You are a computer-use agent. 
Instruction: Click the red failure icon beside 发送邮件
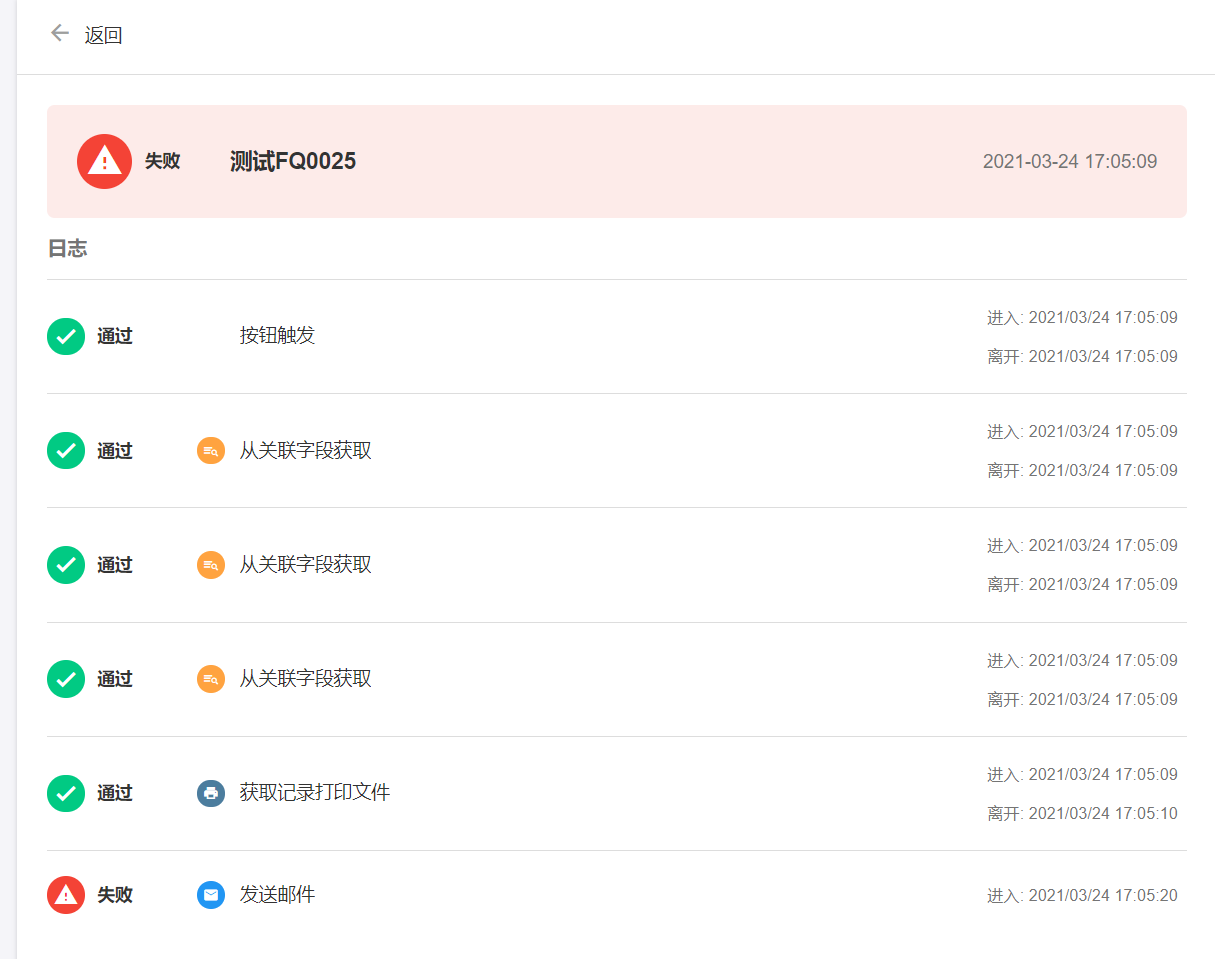click(66, 895)
